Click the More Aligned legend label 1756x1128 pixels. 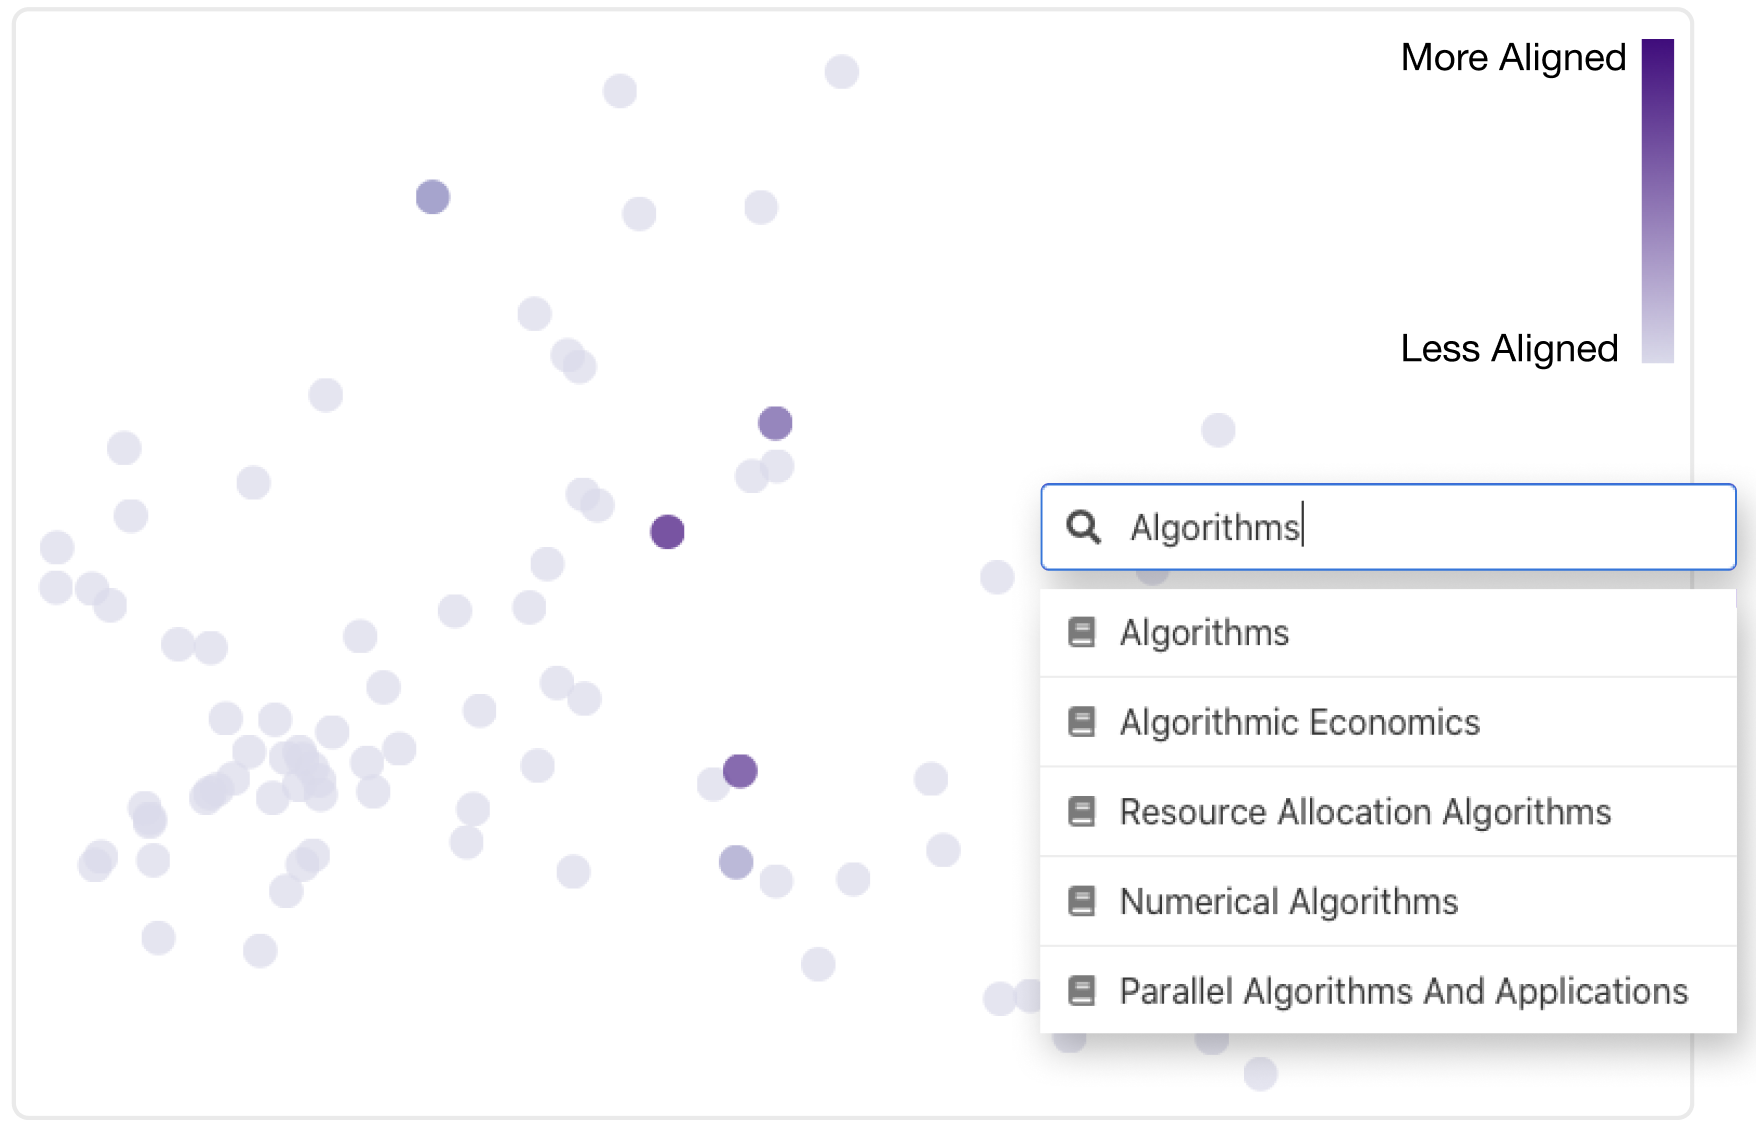coord(1513,58)
